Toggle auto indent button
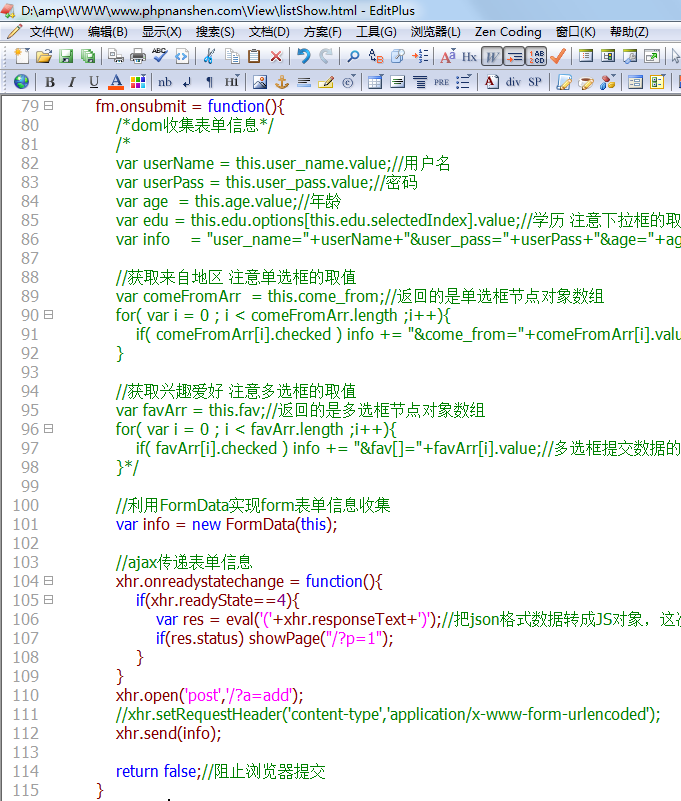Screen dimensions: 681x801 (514, 56)
